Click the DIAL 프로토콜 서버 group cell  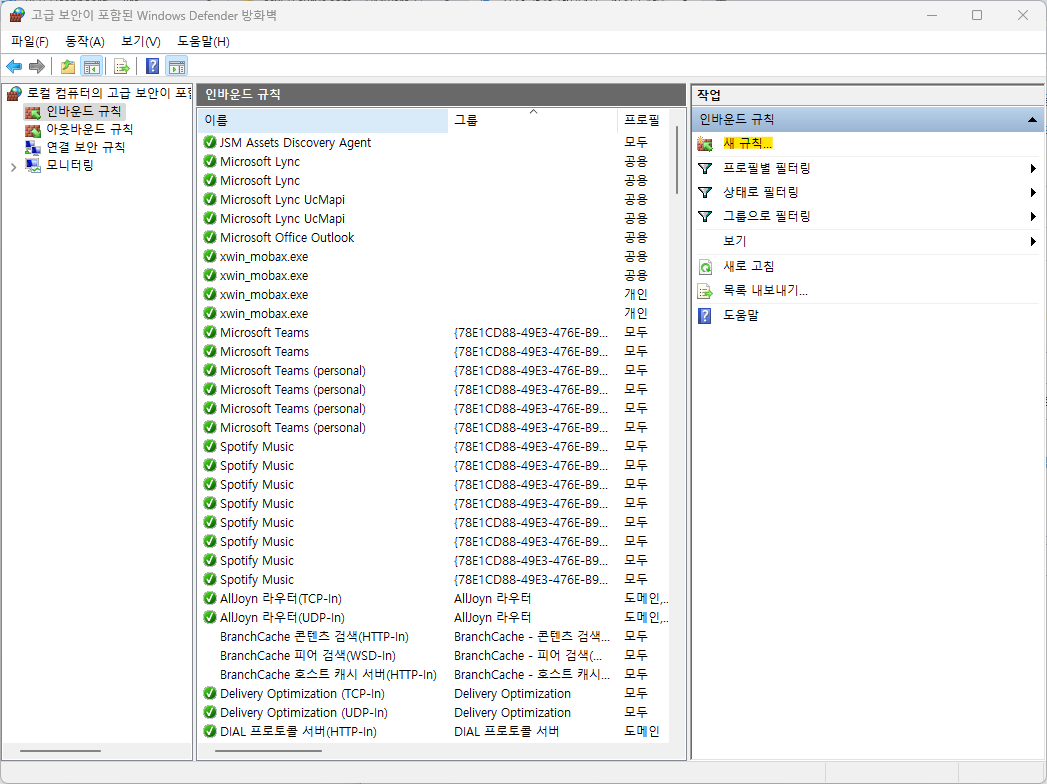pos(506,732)
